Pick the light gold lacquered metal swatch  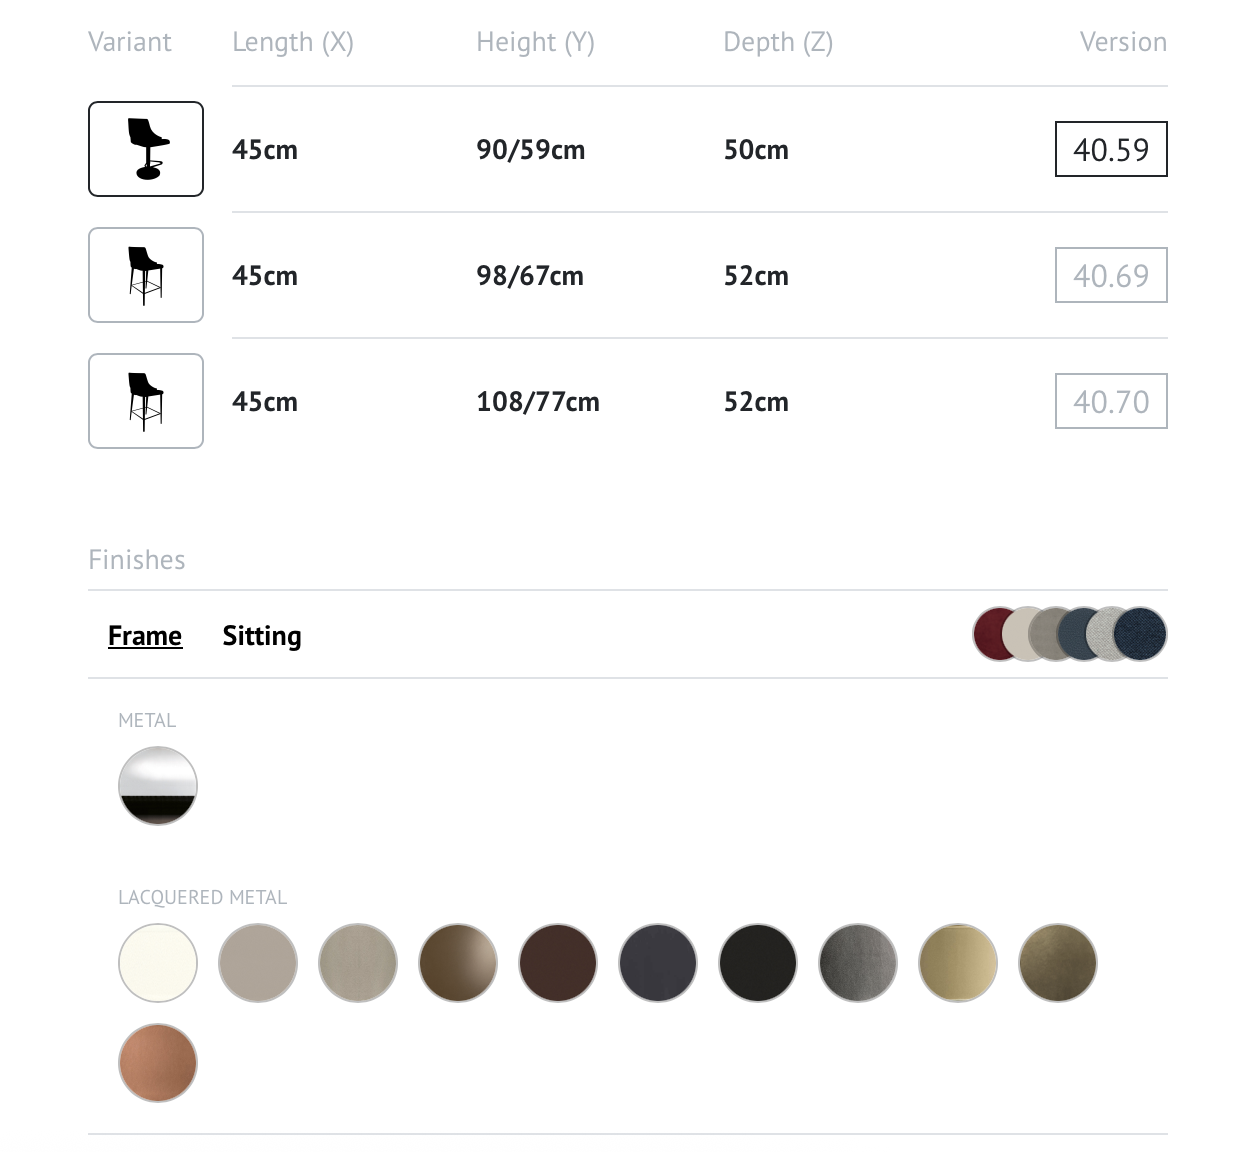[x=958, y=963]
